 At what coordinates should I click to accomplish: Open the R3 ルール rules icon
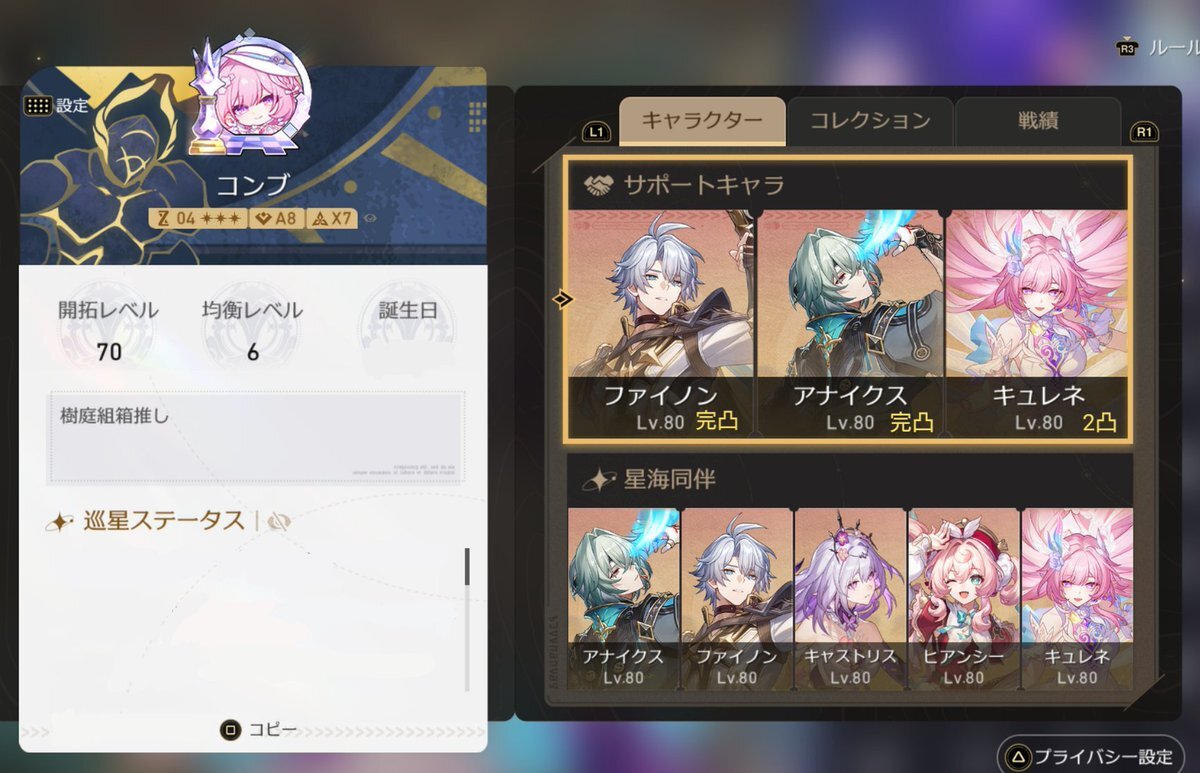[x=1127, y=48]
